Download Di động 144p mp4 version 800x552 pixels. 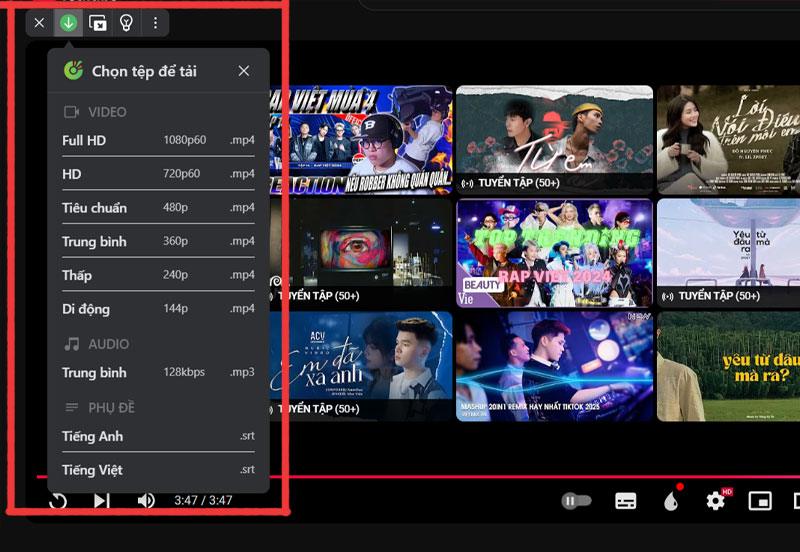pyautogui.click(x=158, y=309)
